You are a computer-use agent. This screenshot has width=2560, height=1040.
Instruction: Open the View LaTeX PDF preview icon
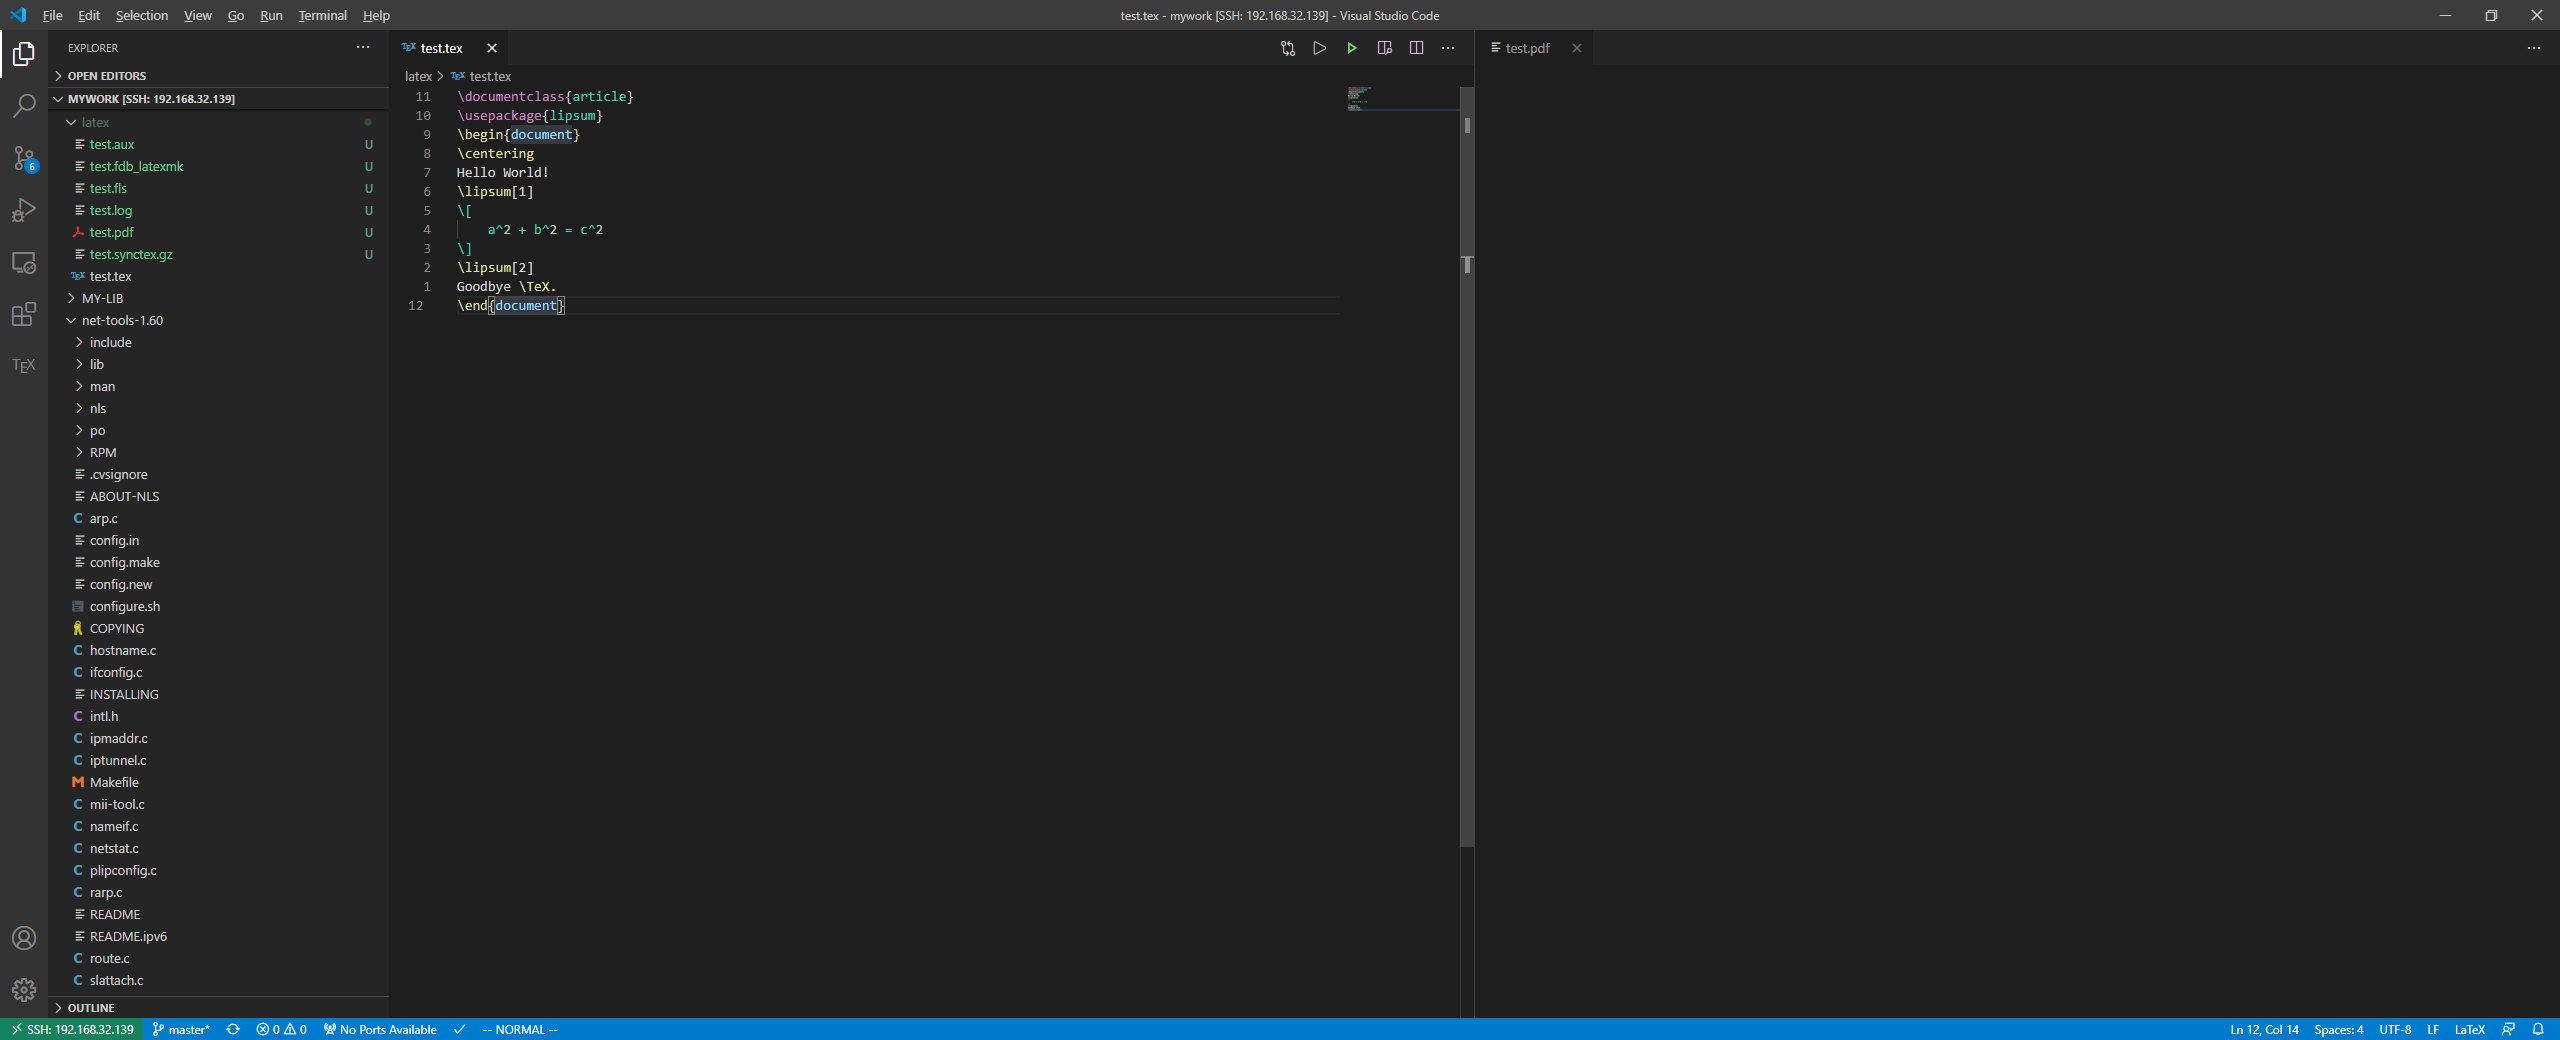1384,47
